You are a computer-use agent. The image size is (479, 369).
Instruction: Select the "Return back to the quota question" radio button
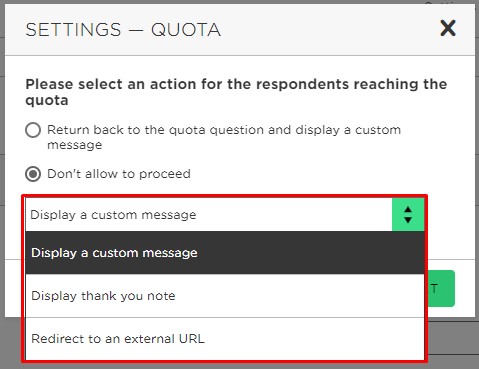(x=33, y=130)
